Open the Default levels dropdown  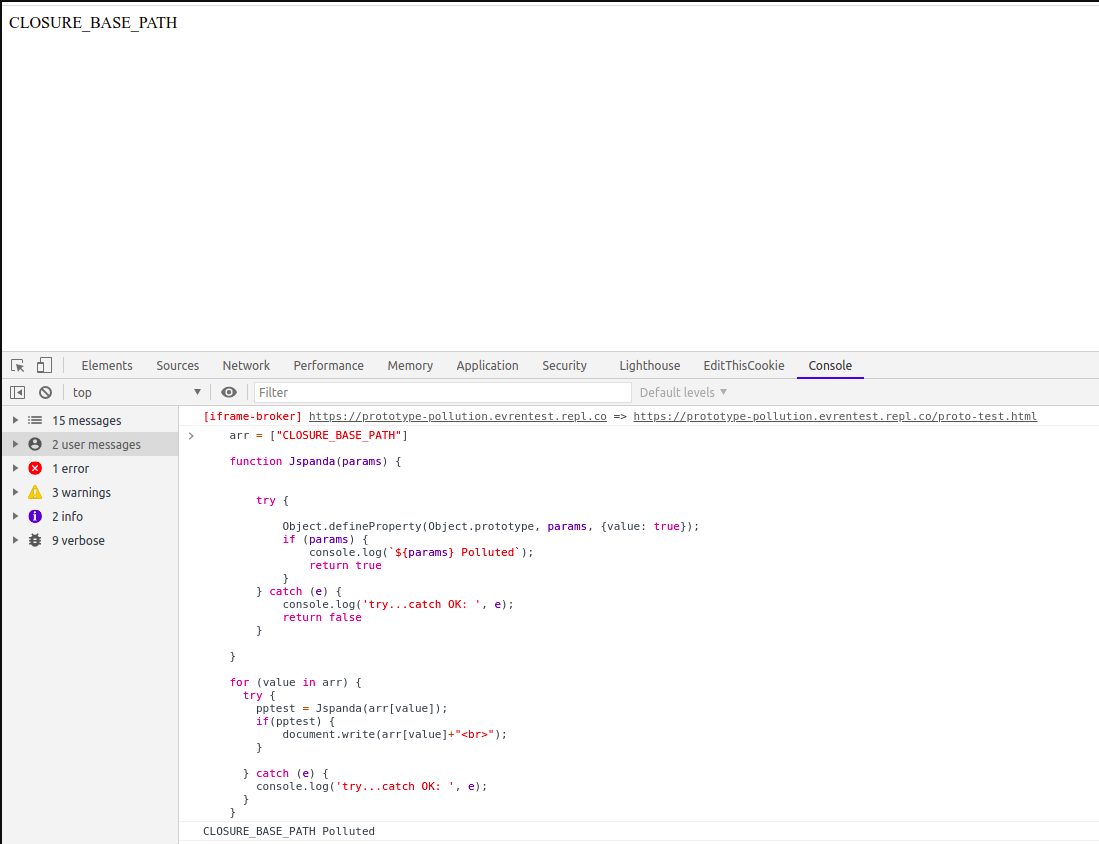coord(683,393)
